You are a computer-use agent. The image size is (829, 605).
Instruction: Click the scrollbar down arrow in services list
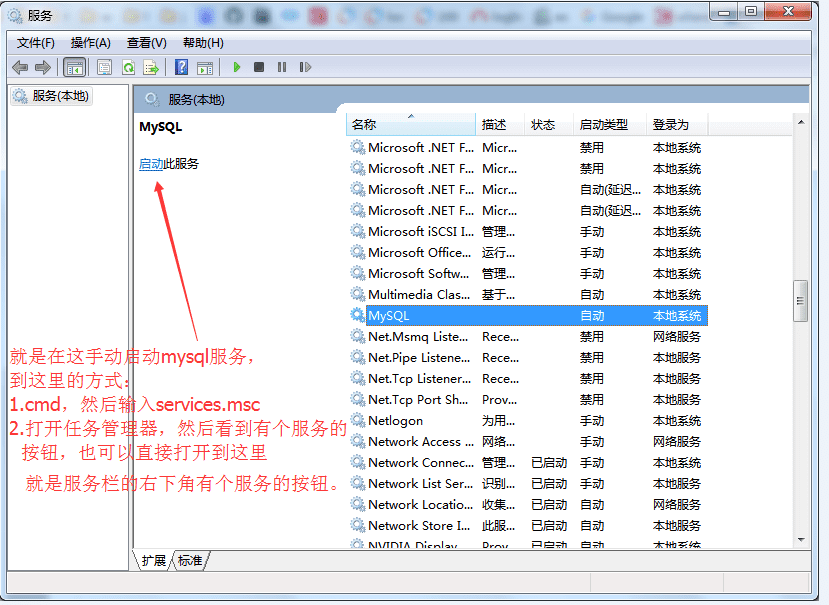(801, 539)
